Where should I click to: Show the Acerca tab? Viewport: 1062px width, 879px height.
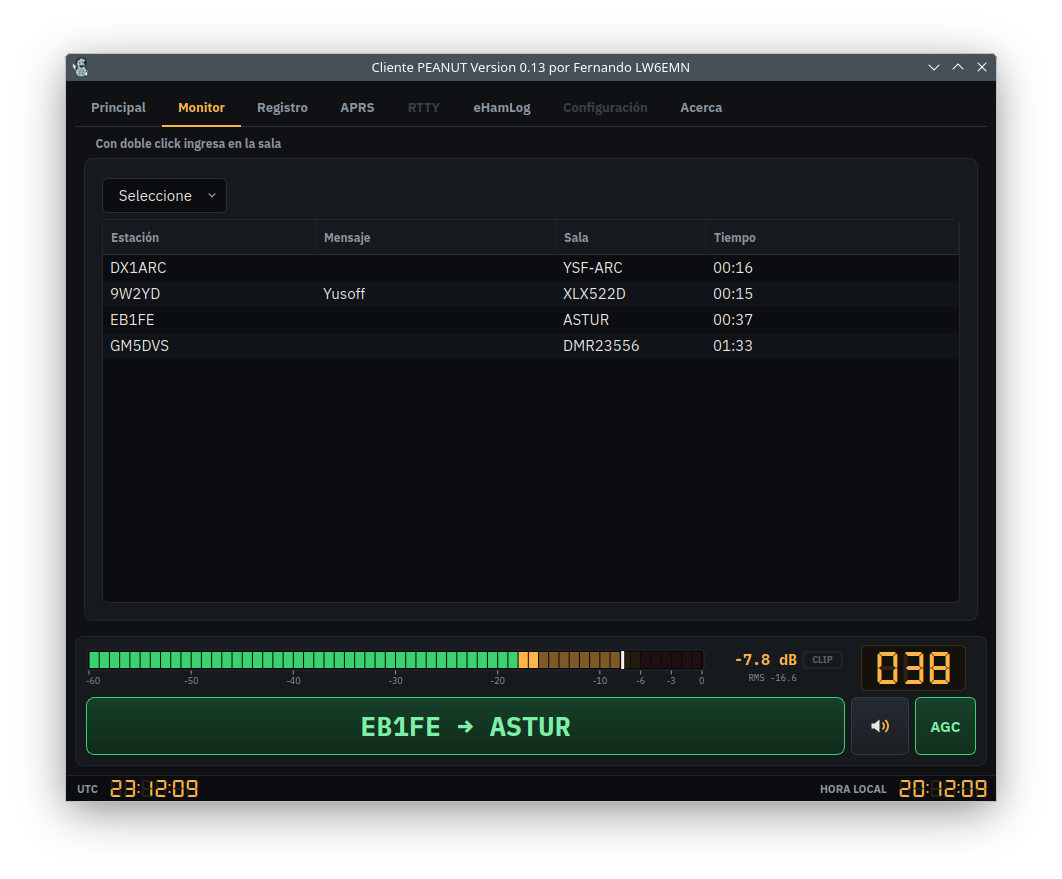pyautogui.click(x=701, y=108)
